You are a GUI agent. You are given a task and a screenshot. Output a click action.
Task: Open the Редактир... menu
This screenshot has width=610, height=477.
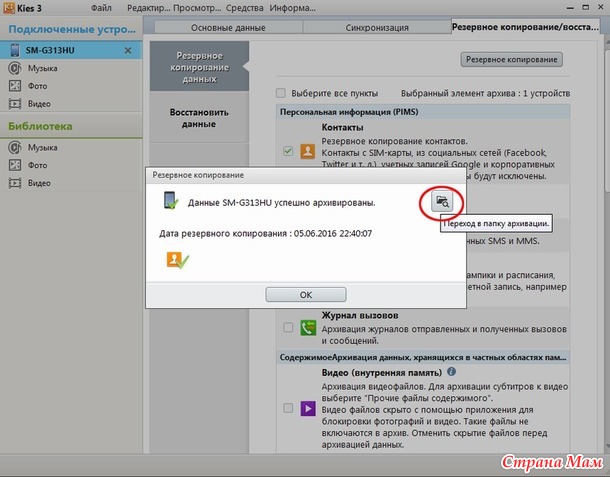pyautogui.click(x=149, y=8)
